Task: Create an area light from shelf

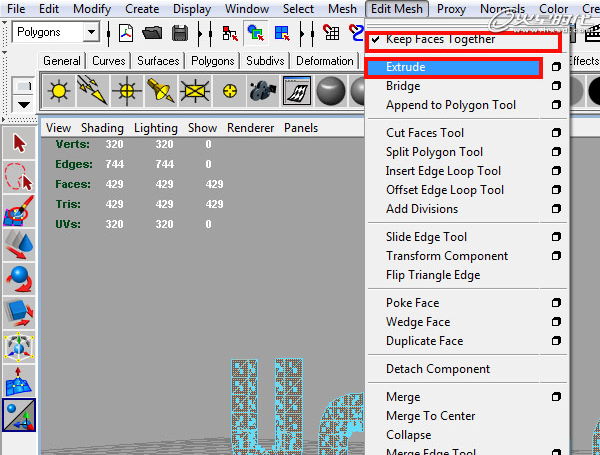Action: click(195, 91)
